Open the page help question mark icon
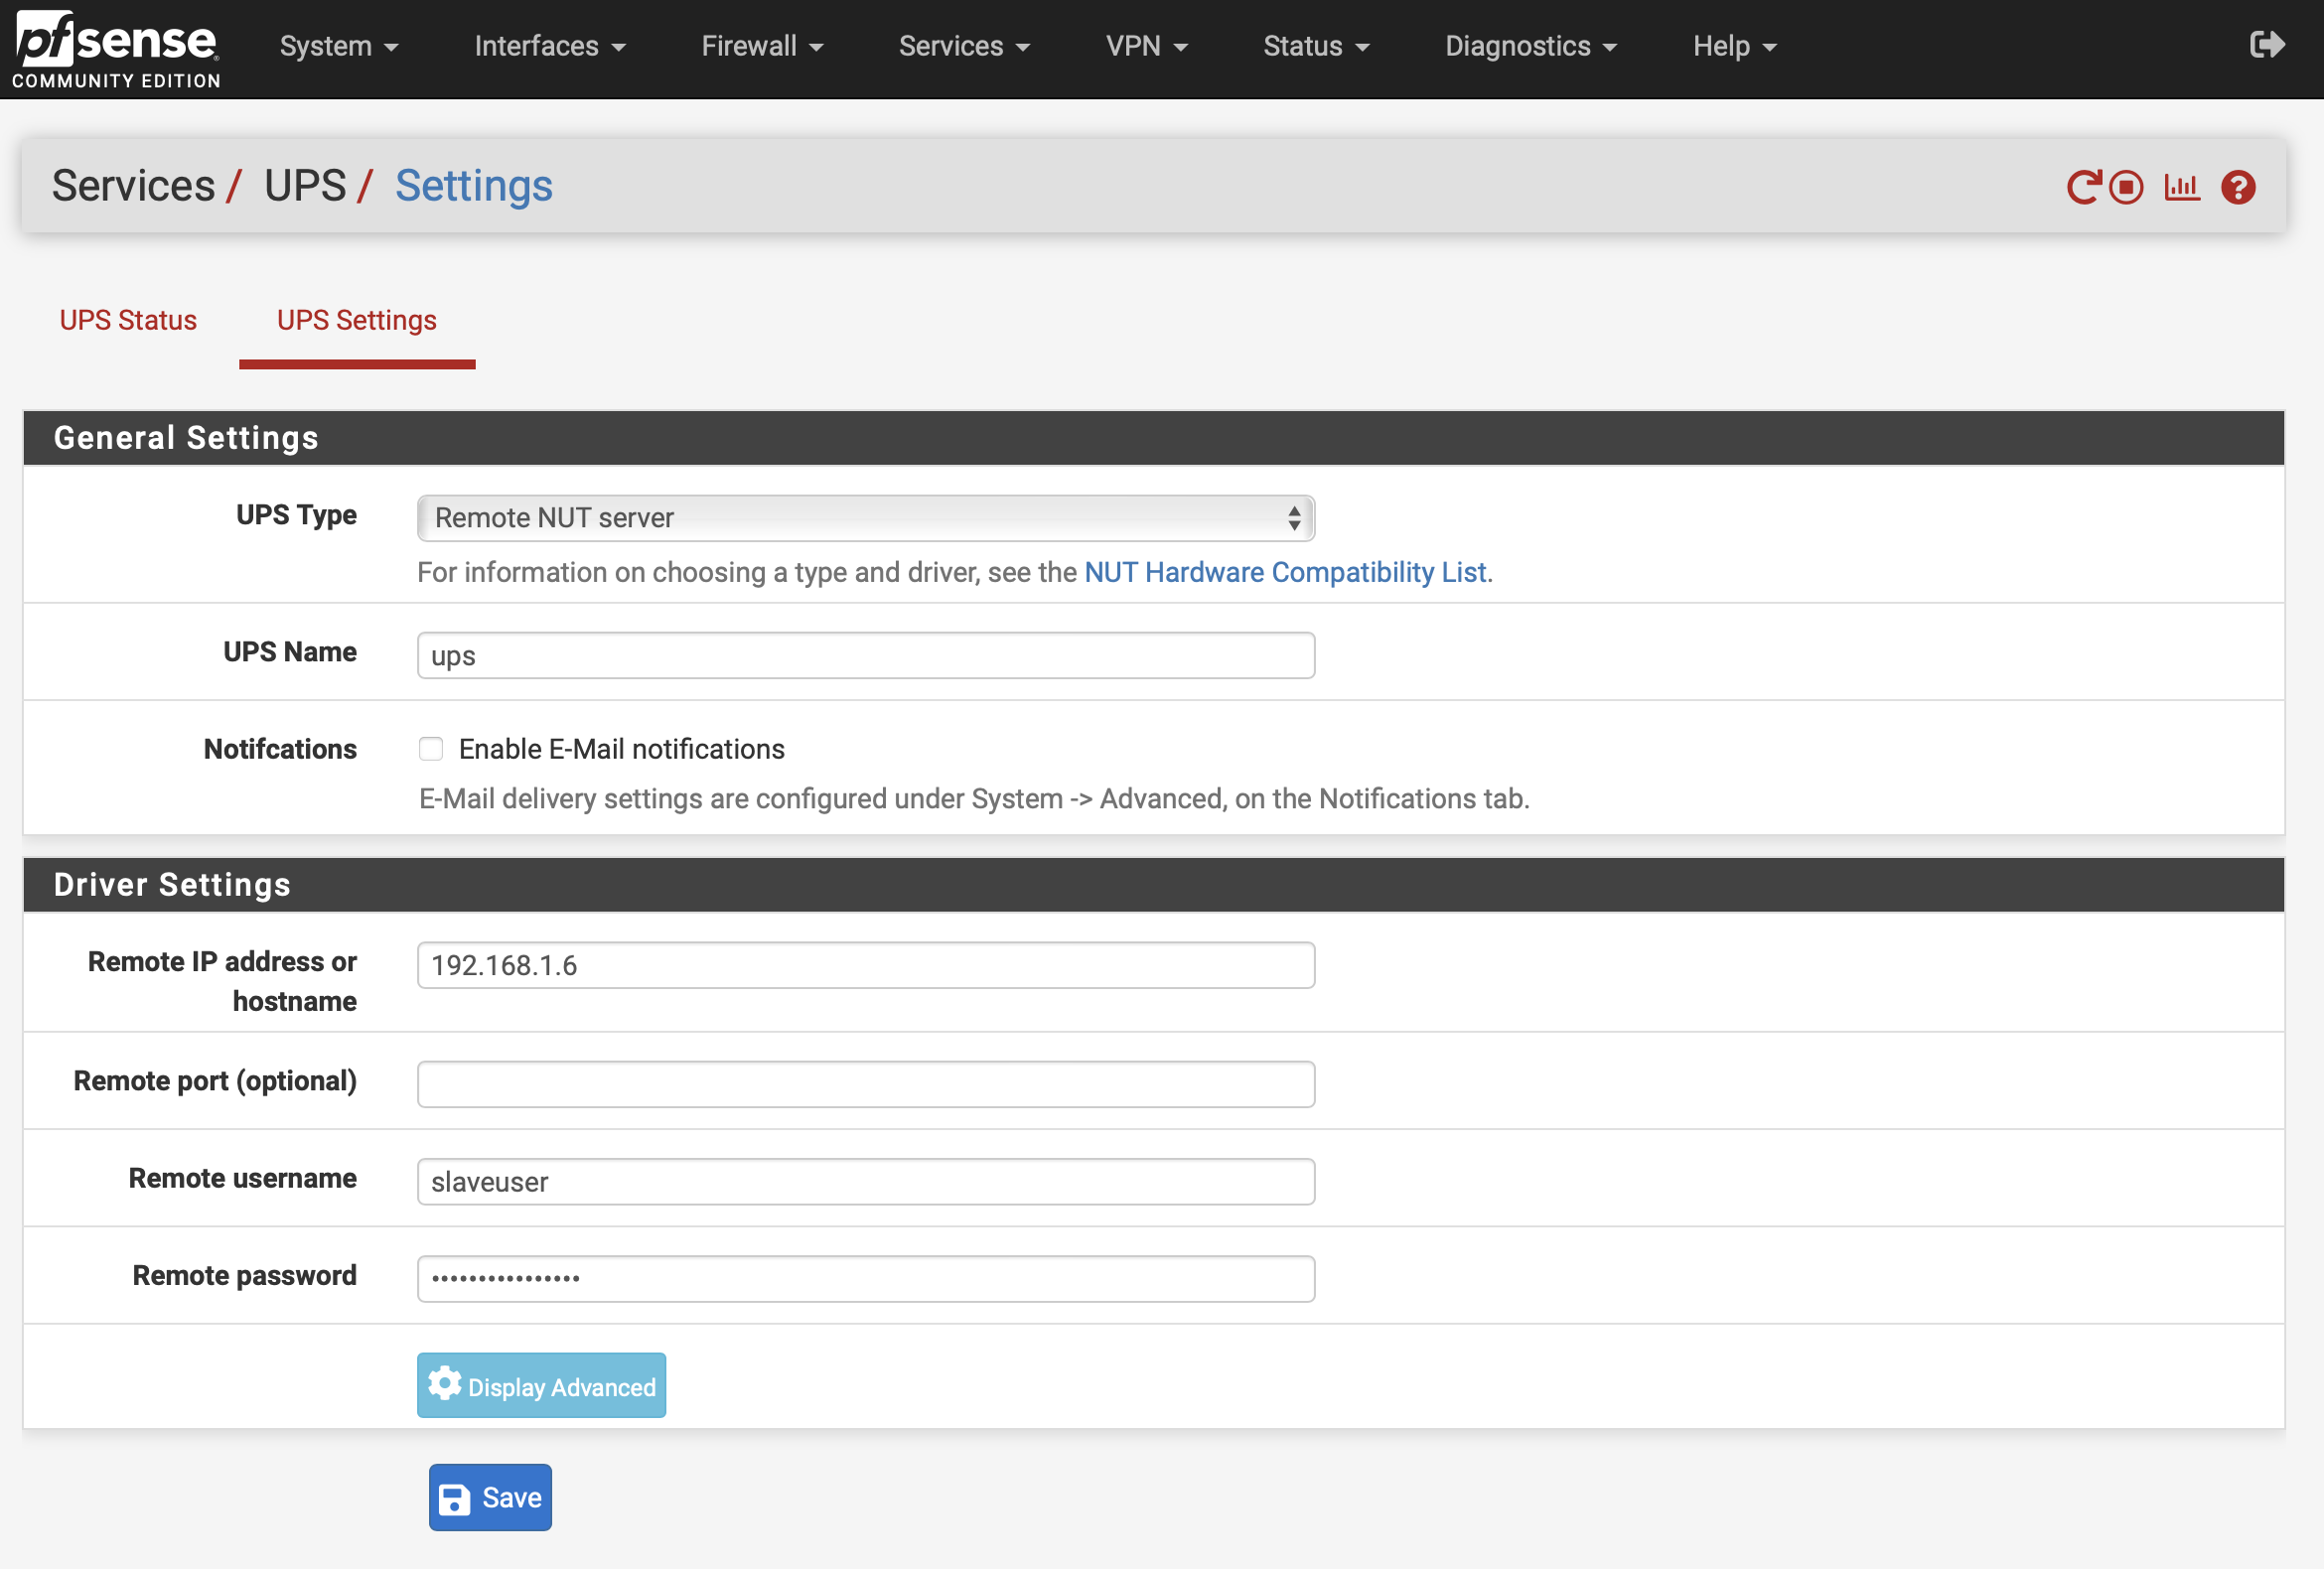Screen dimensions: 2324x1569 point(2238,187)
